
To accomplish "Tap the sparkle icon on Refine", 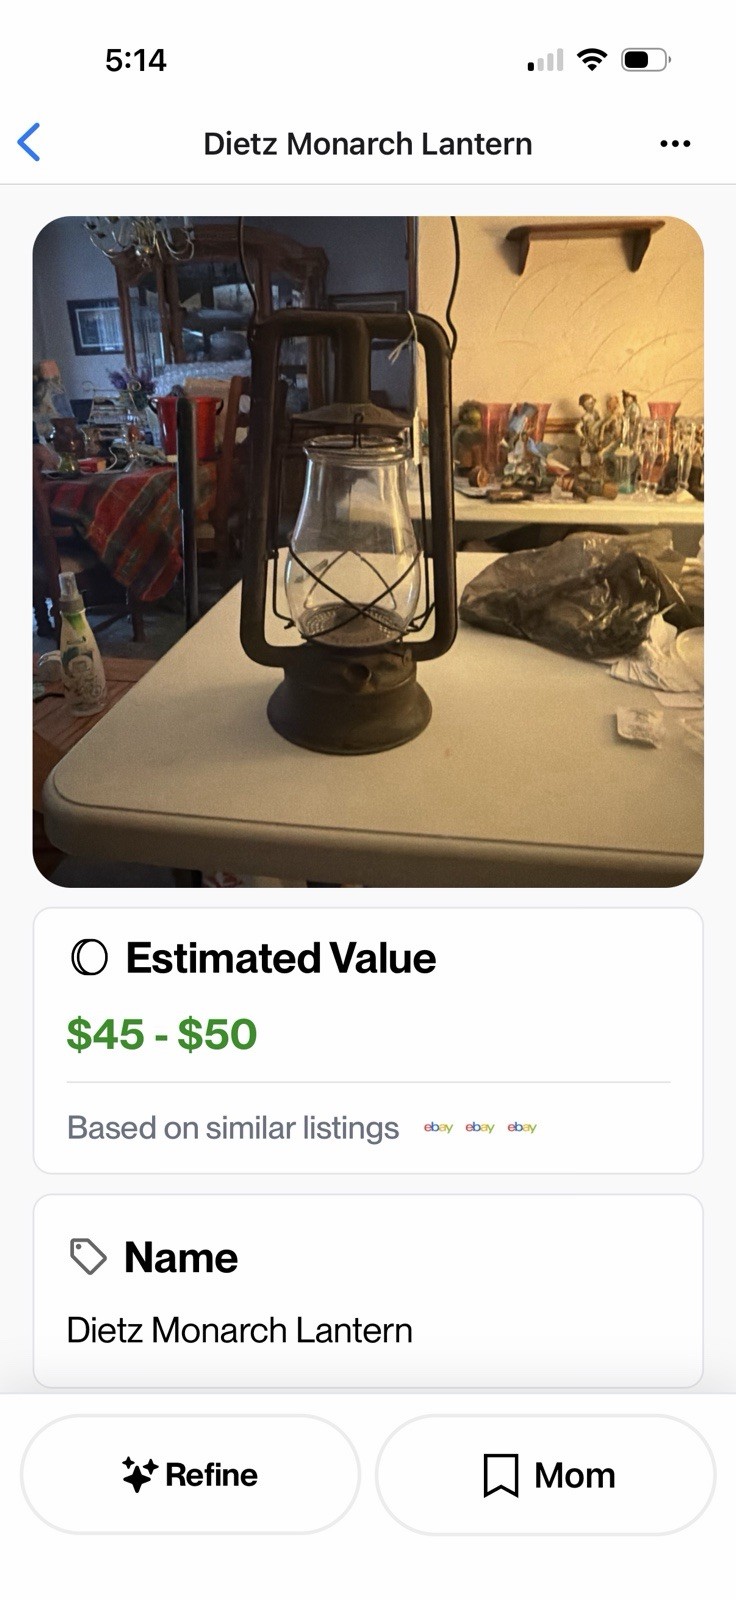I will pos(139,1474).
